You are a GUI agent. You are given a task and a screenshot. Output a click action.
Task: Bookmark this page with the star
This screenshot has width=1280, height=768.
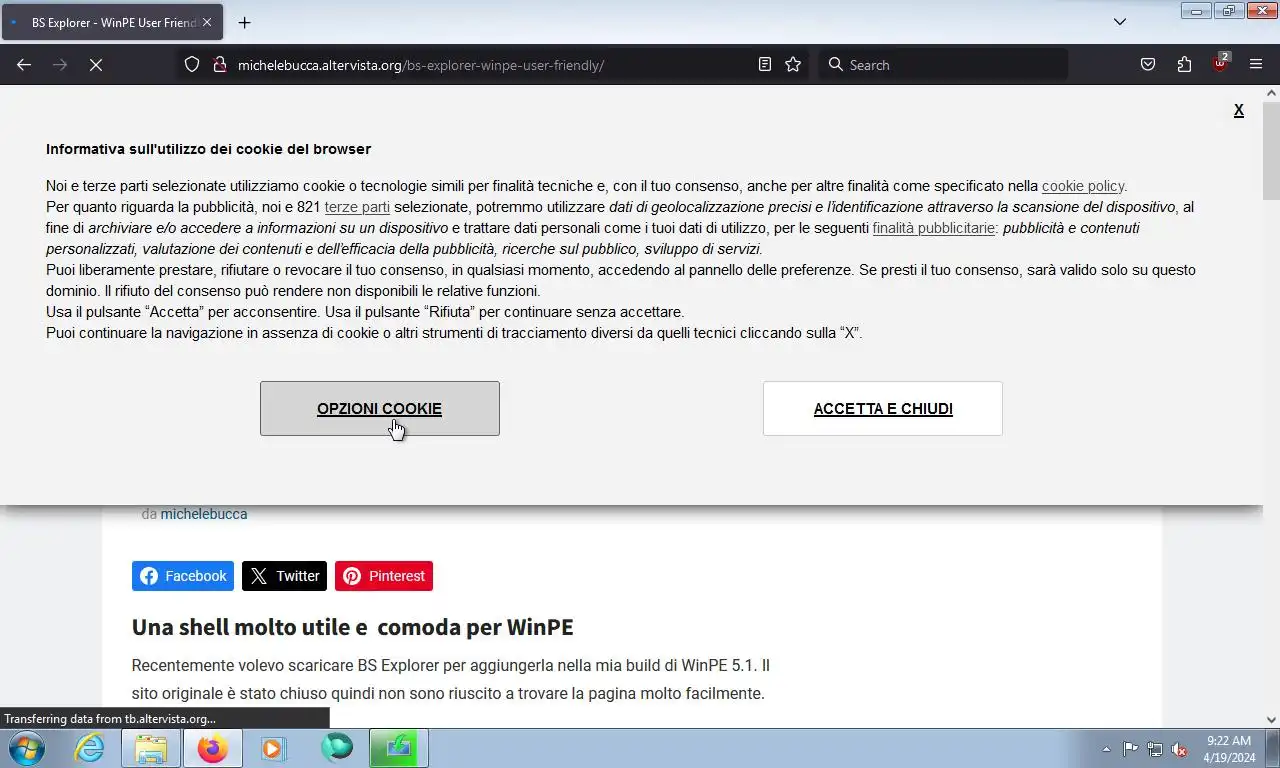pyautogui.click(x=793, y=65)
